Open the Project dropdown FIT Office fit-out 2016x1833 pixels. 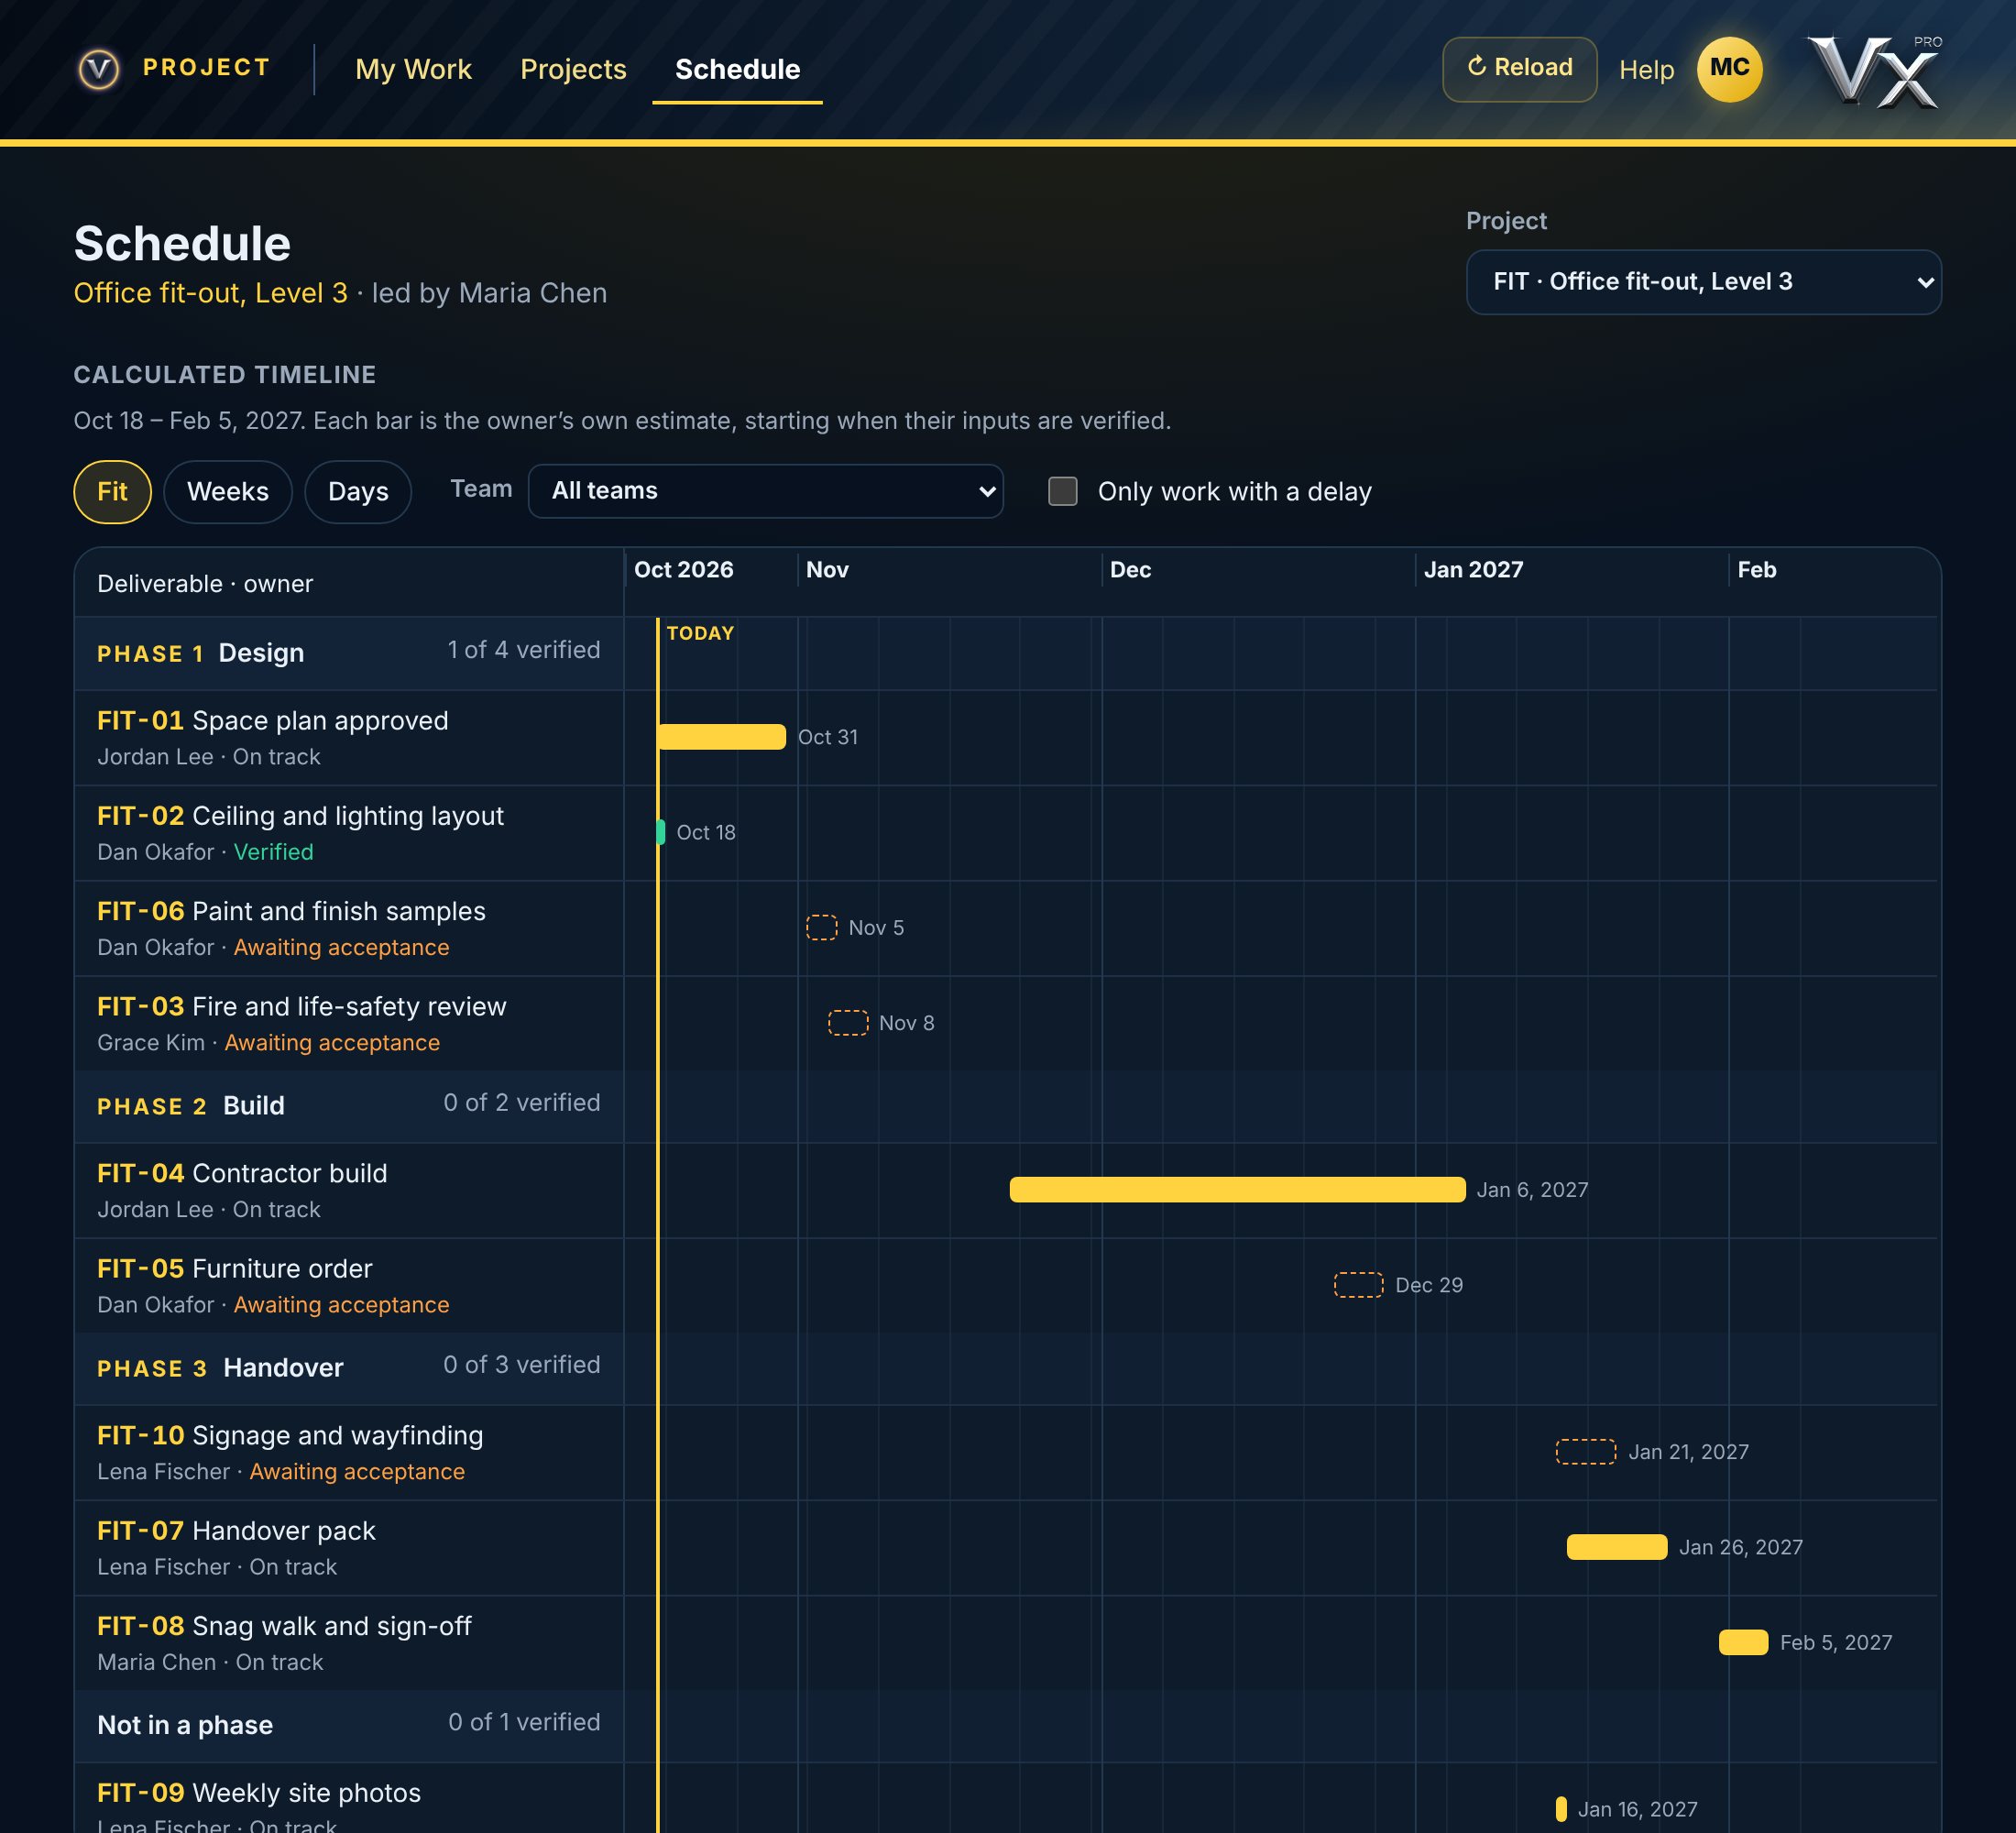(x=1703, y=282)
